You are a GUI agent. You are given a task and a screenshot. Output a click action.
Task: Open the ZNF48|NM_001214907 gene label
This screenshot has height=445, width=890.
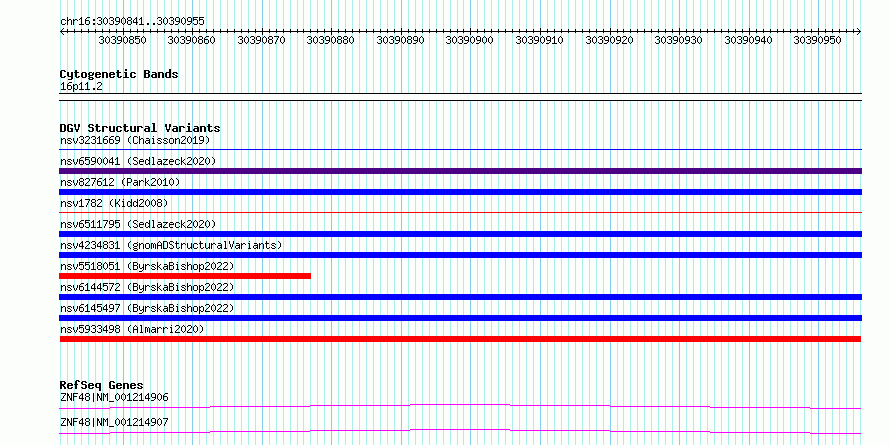(x=114, y=423)
